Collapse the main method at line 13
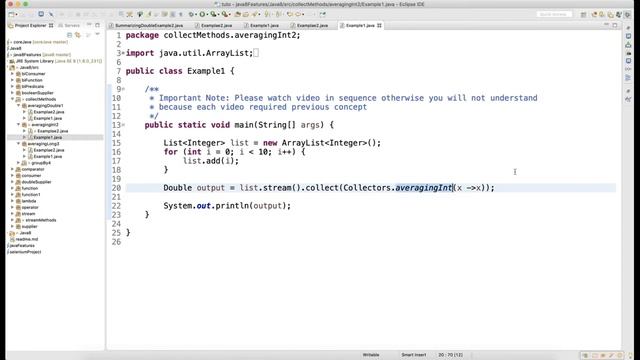The height and width of the screenshot is (360, 640). click(123, 125)
